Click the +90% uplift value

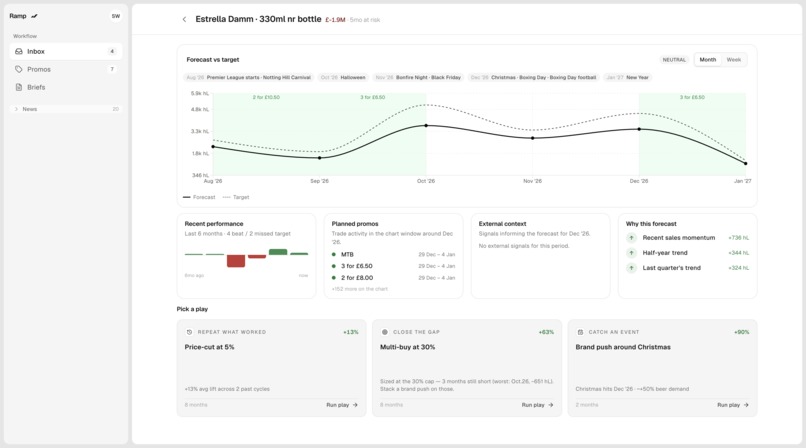[742, 332]
